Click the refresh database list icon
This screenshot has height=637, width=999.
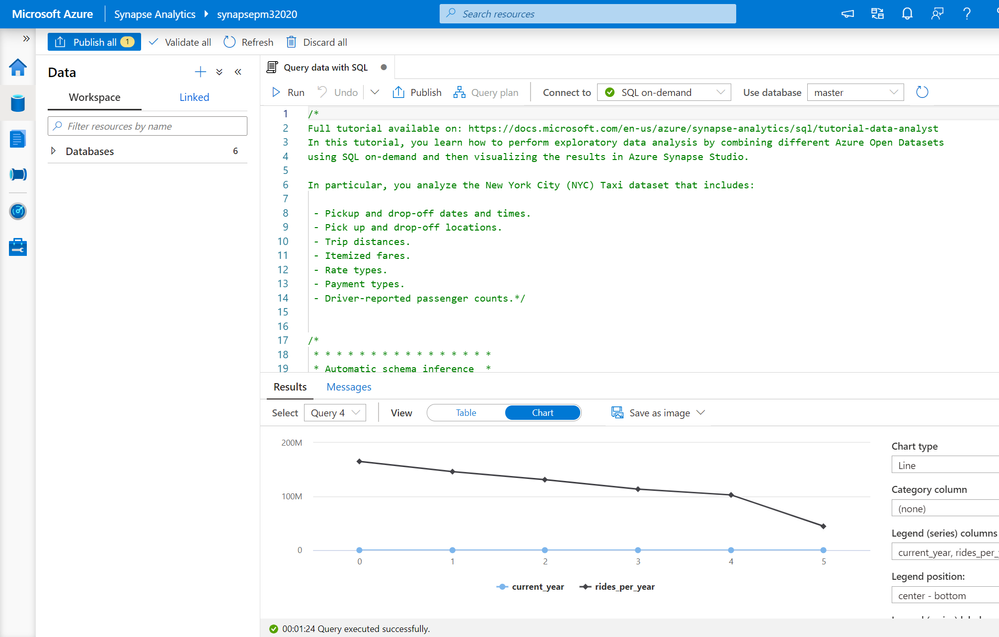click(922, 92)
